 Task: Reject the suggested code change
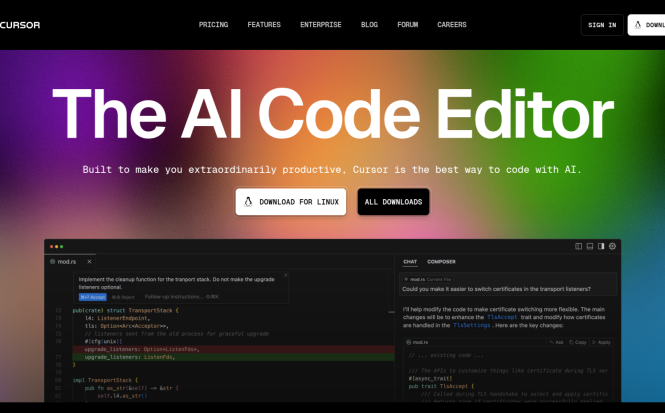pyautogui.click(x=123, y=297)
